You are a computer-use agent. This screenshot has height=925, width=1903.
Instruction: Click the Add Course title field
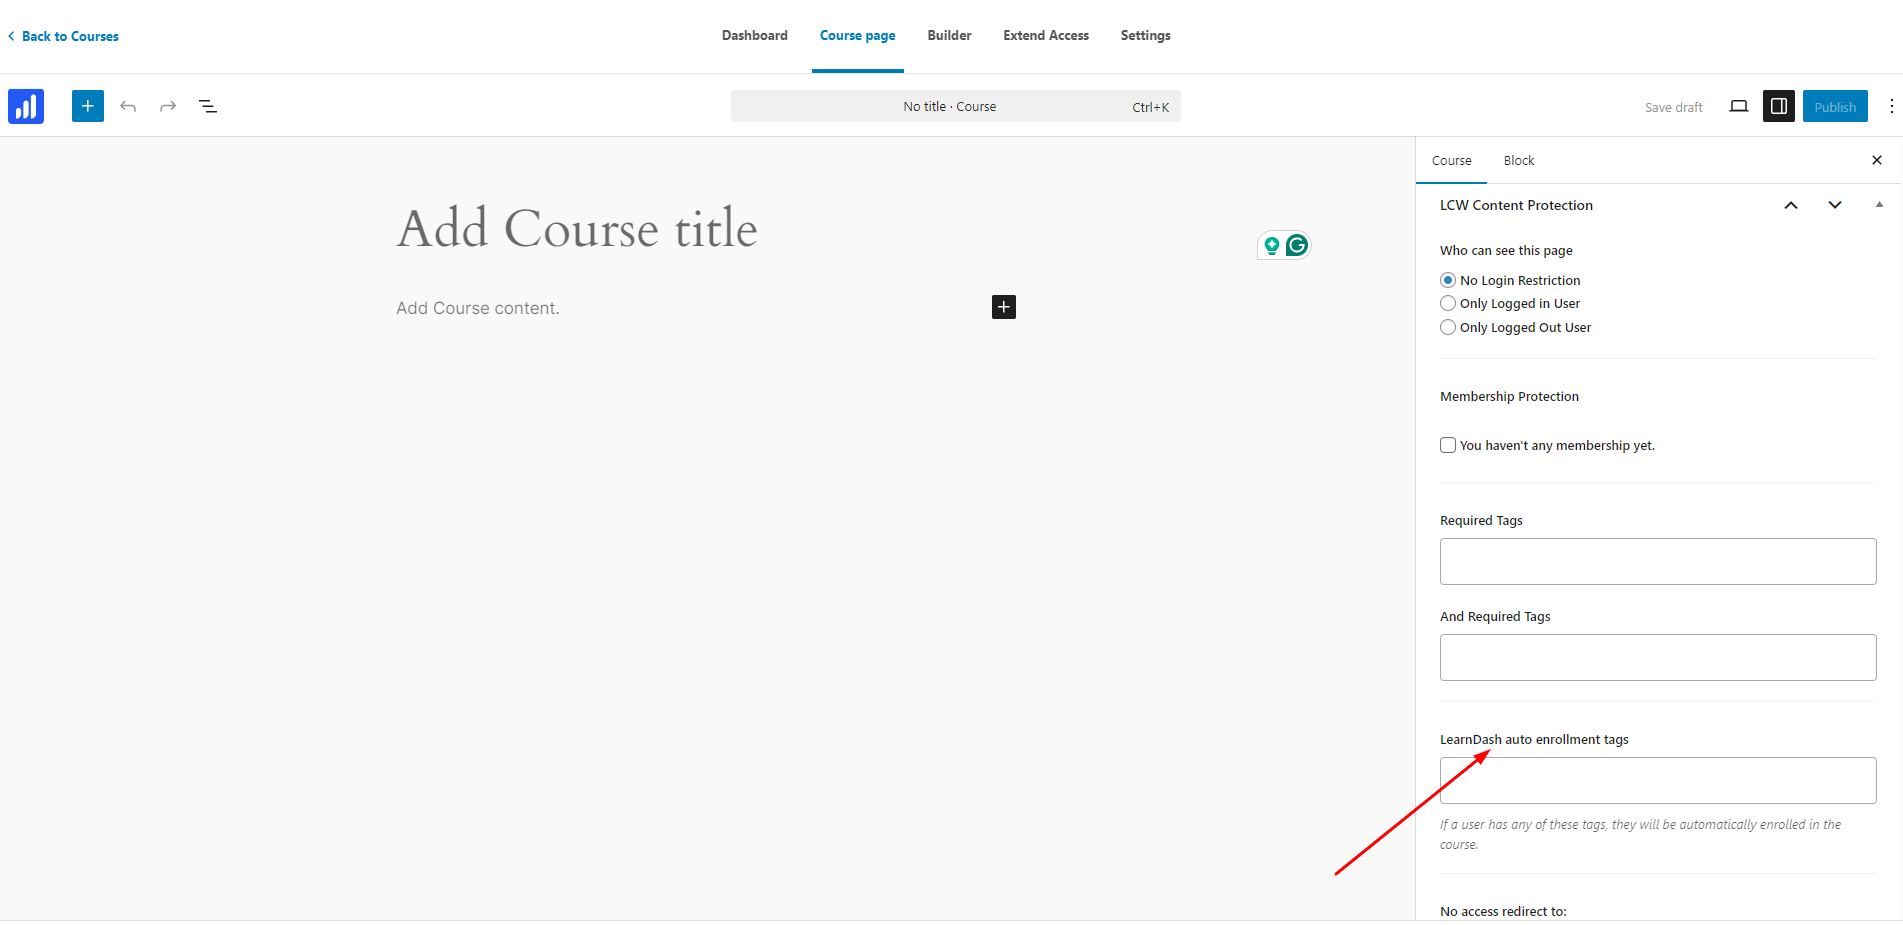577,228
